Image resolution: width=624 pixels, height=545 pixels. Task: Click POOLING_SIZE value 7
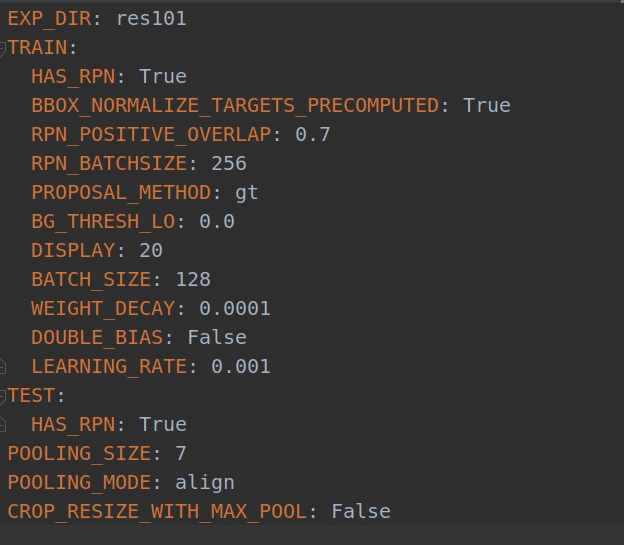pos(181,453)
